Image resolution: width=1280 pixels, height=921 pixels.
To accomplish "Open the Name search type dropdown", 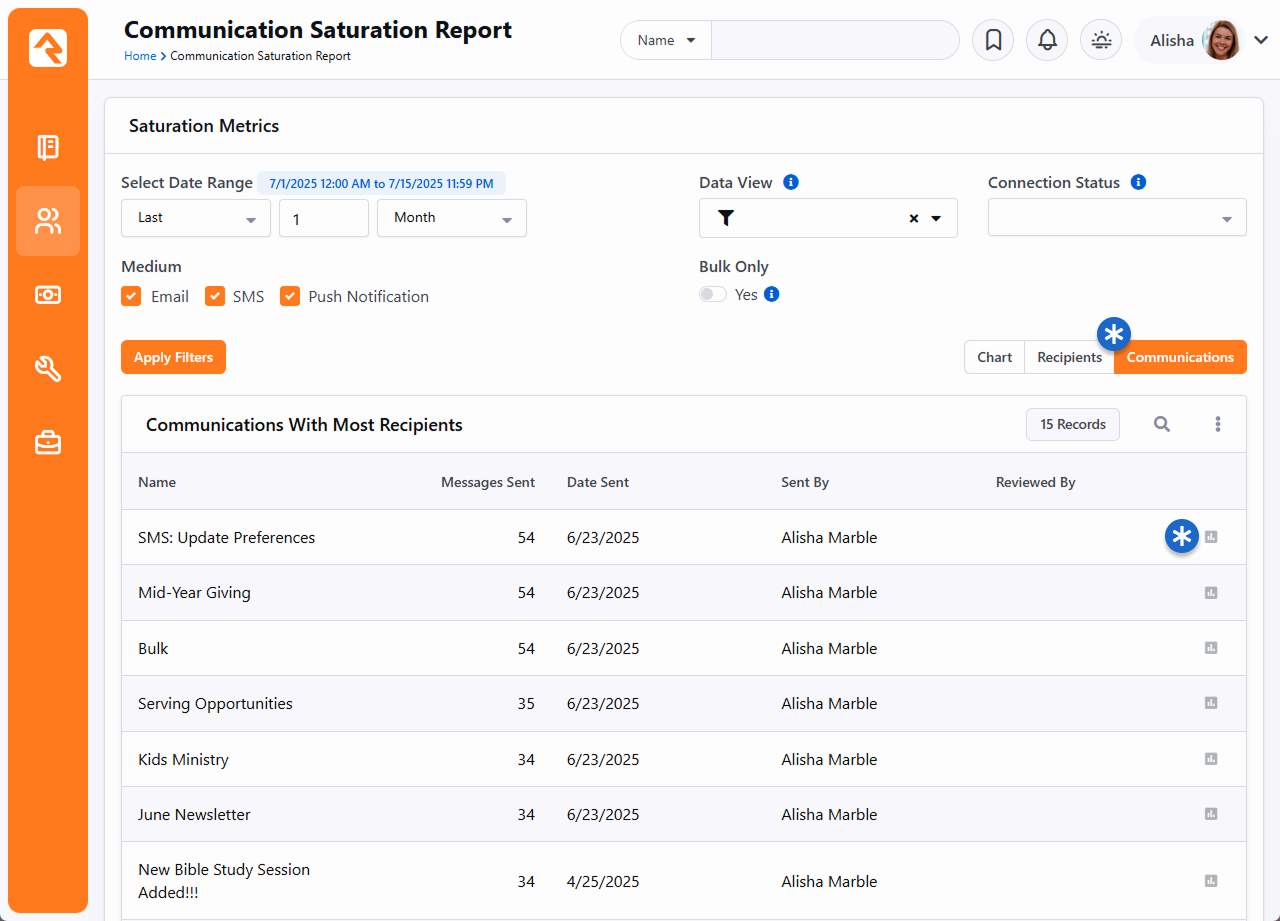I will pos(666,41).
